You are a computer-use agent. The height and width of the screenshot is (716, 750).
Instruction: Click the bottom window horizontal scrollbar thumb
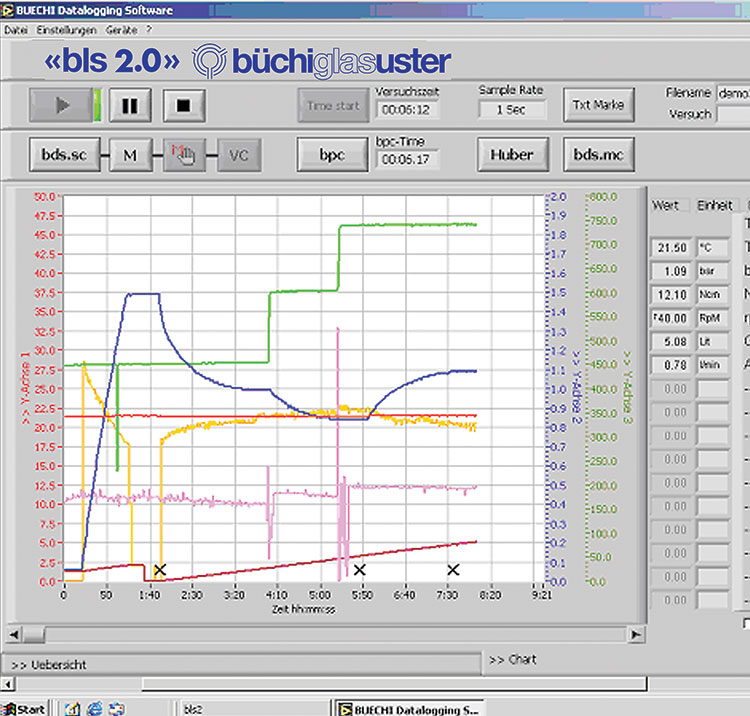tap(395, 684)
